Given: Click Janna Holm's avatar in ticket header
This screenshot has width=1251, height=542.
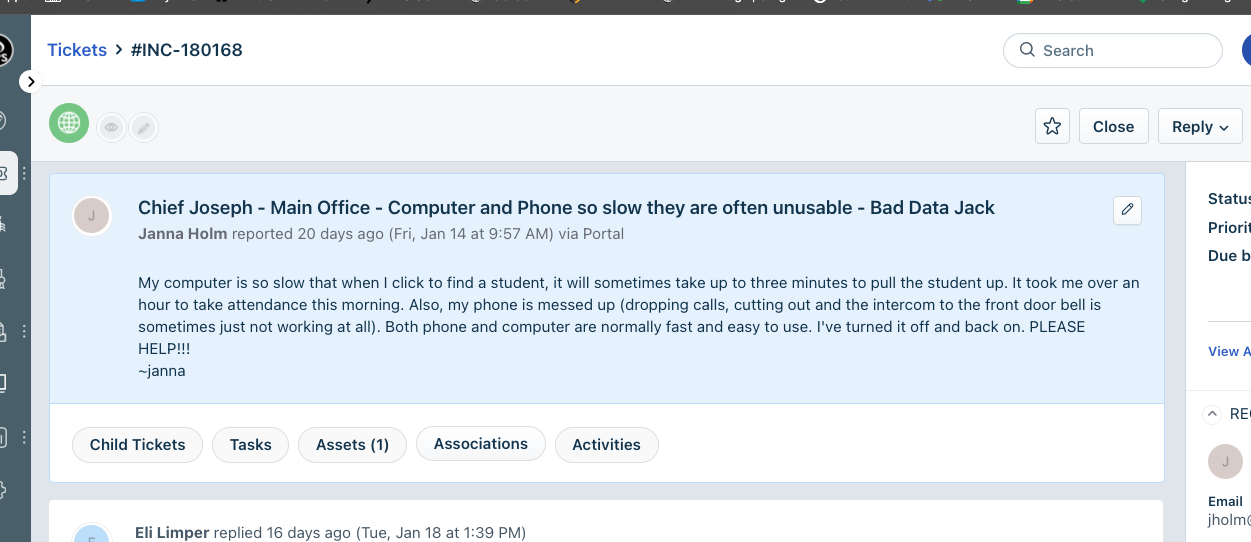Looking at the screenshot, I should point(92,215).
